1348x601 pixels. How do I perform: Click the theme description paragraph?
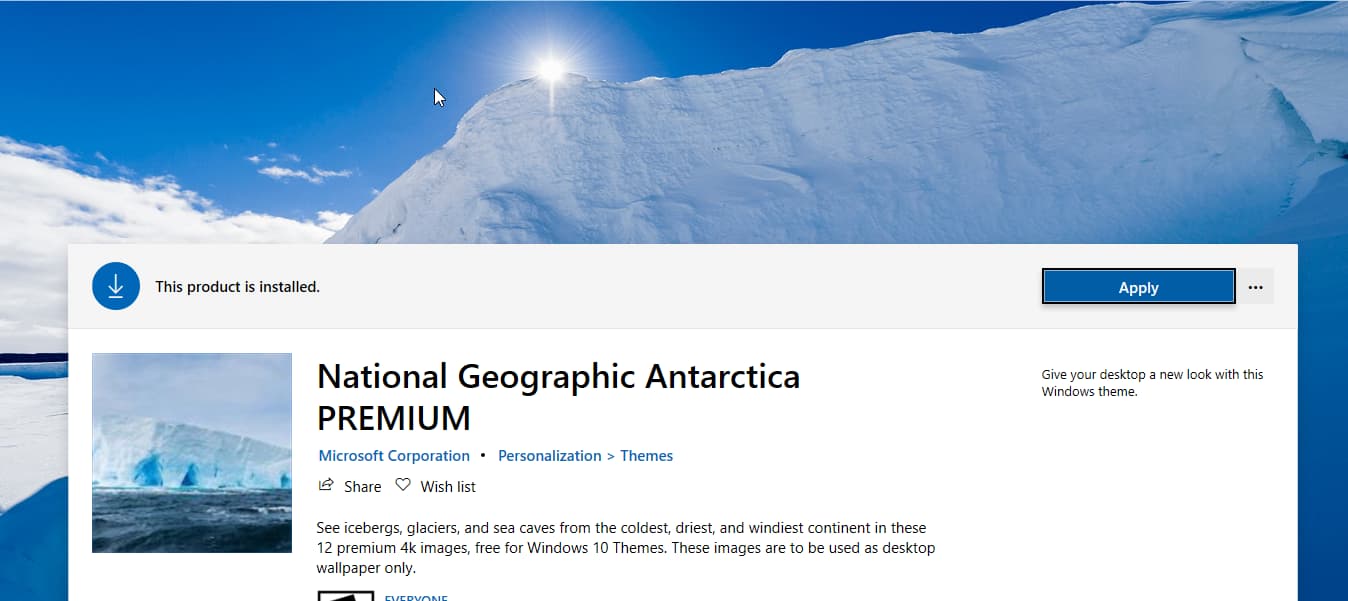click(625, 547)
